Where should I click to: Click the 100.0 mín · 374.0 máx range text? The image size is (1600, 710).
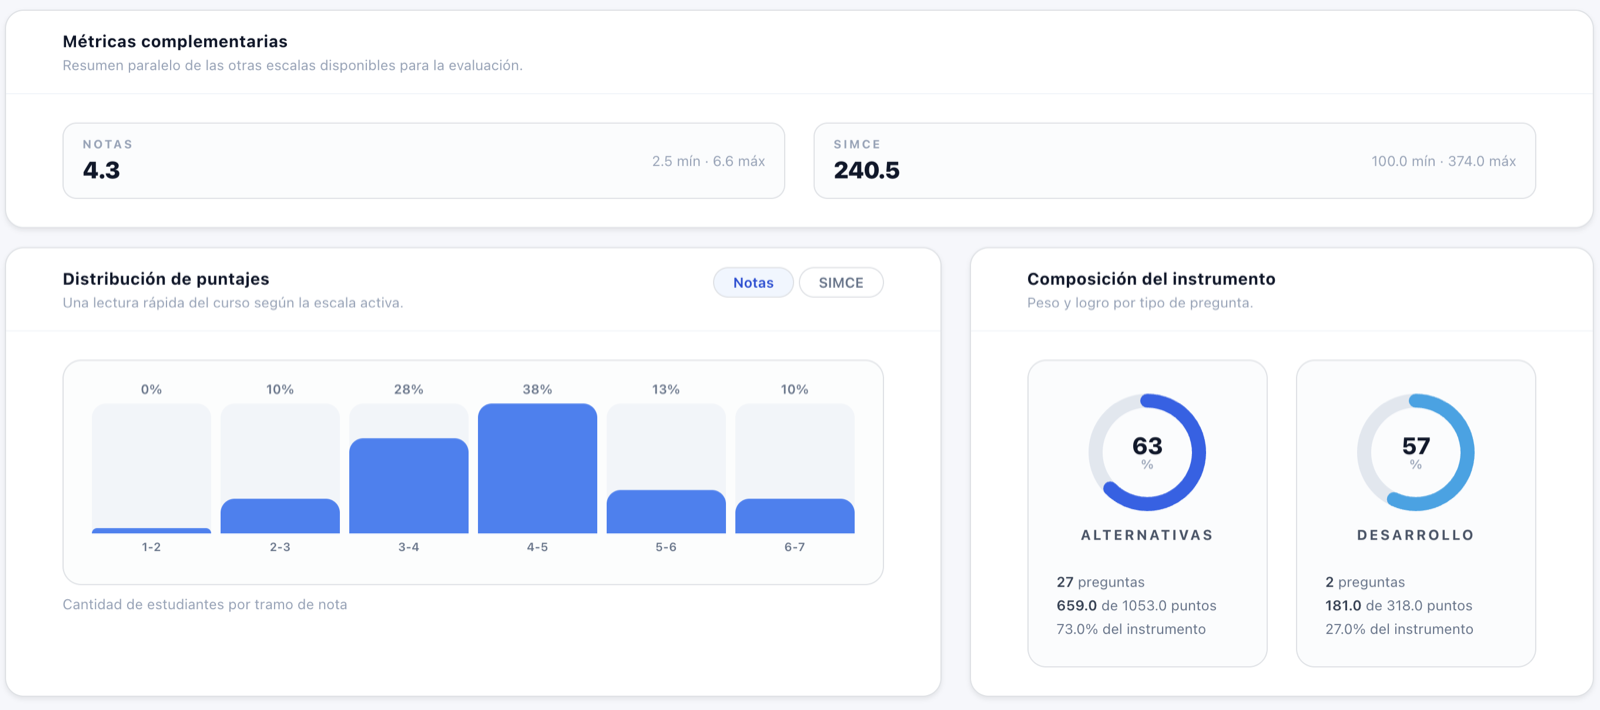click(1444, 161)
